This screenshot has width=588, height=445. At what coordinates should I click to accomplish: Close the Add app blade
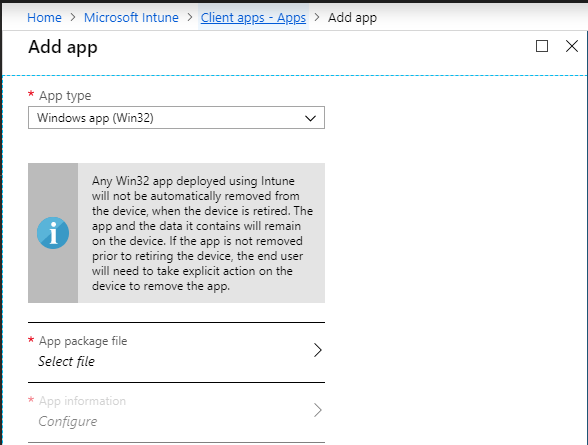pyautogui.click(x=572, y=46)
